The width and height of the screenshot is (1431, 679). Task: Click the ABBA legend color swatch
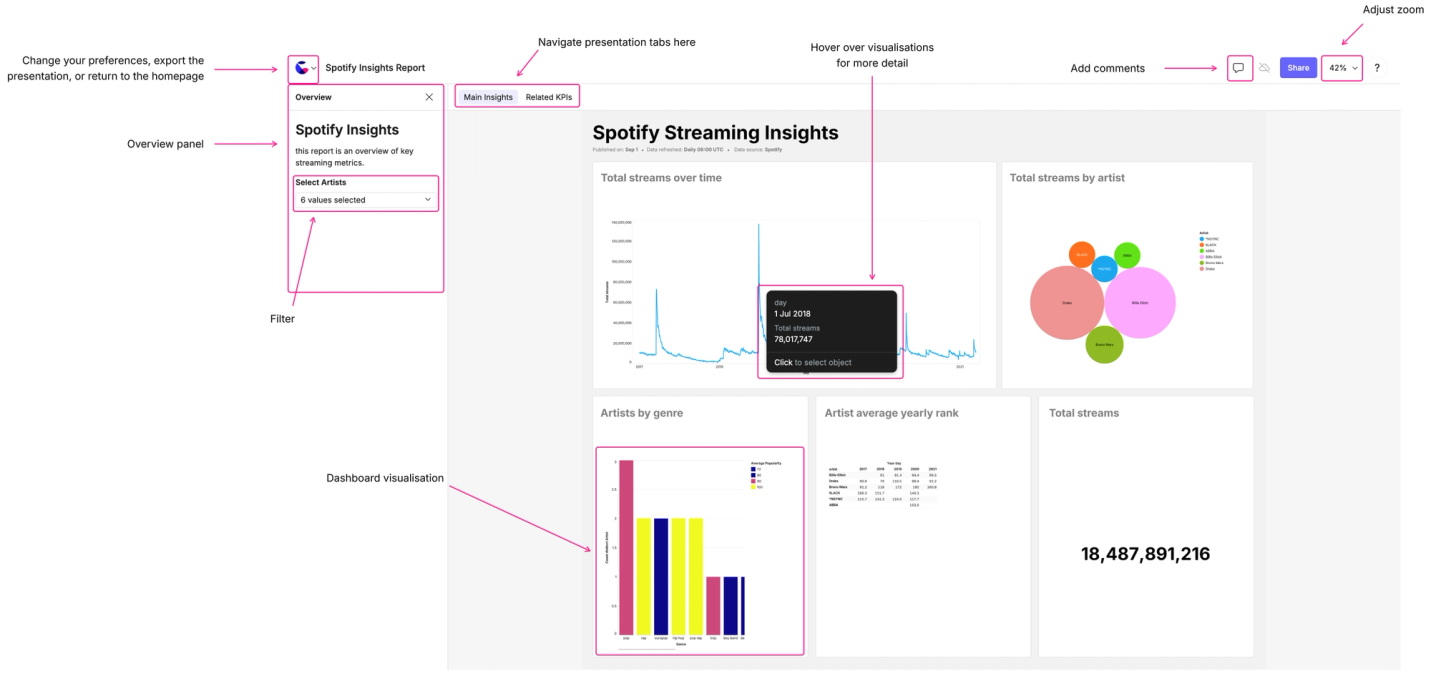pos(1201,251)
